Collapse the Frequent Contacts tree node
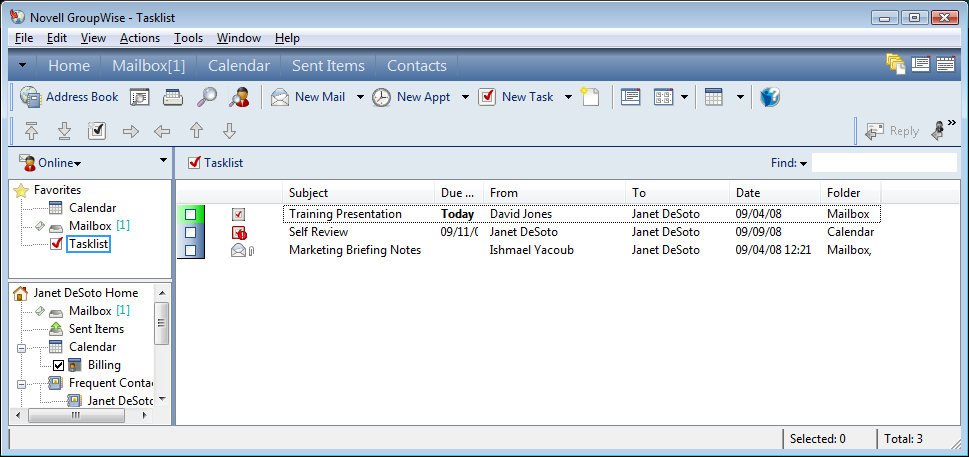The height and width of the screenshot is (457, 969). point(22,384)
